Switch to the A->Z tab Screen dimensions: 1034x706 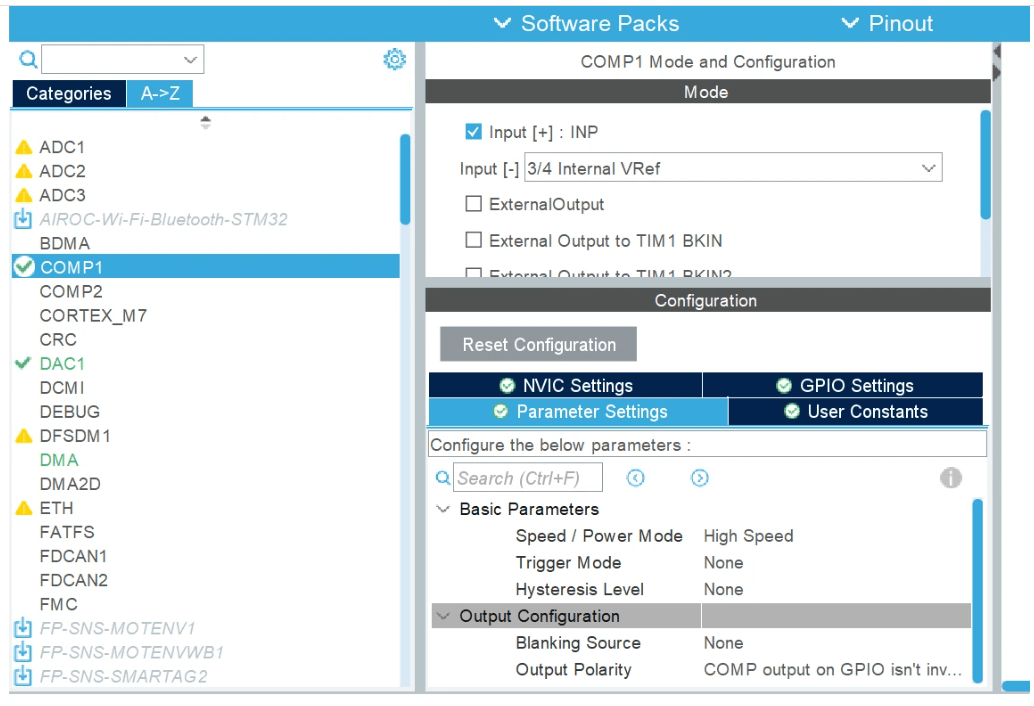[x=160, y=94]
